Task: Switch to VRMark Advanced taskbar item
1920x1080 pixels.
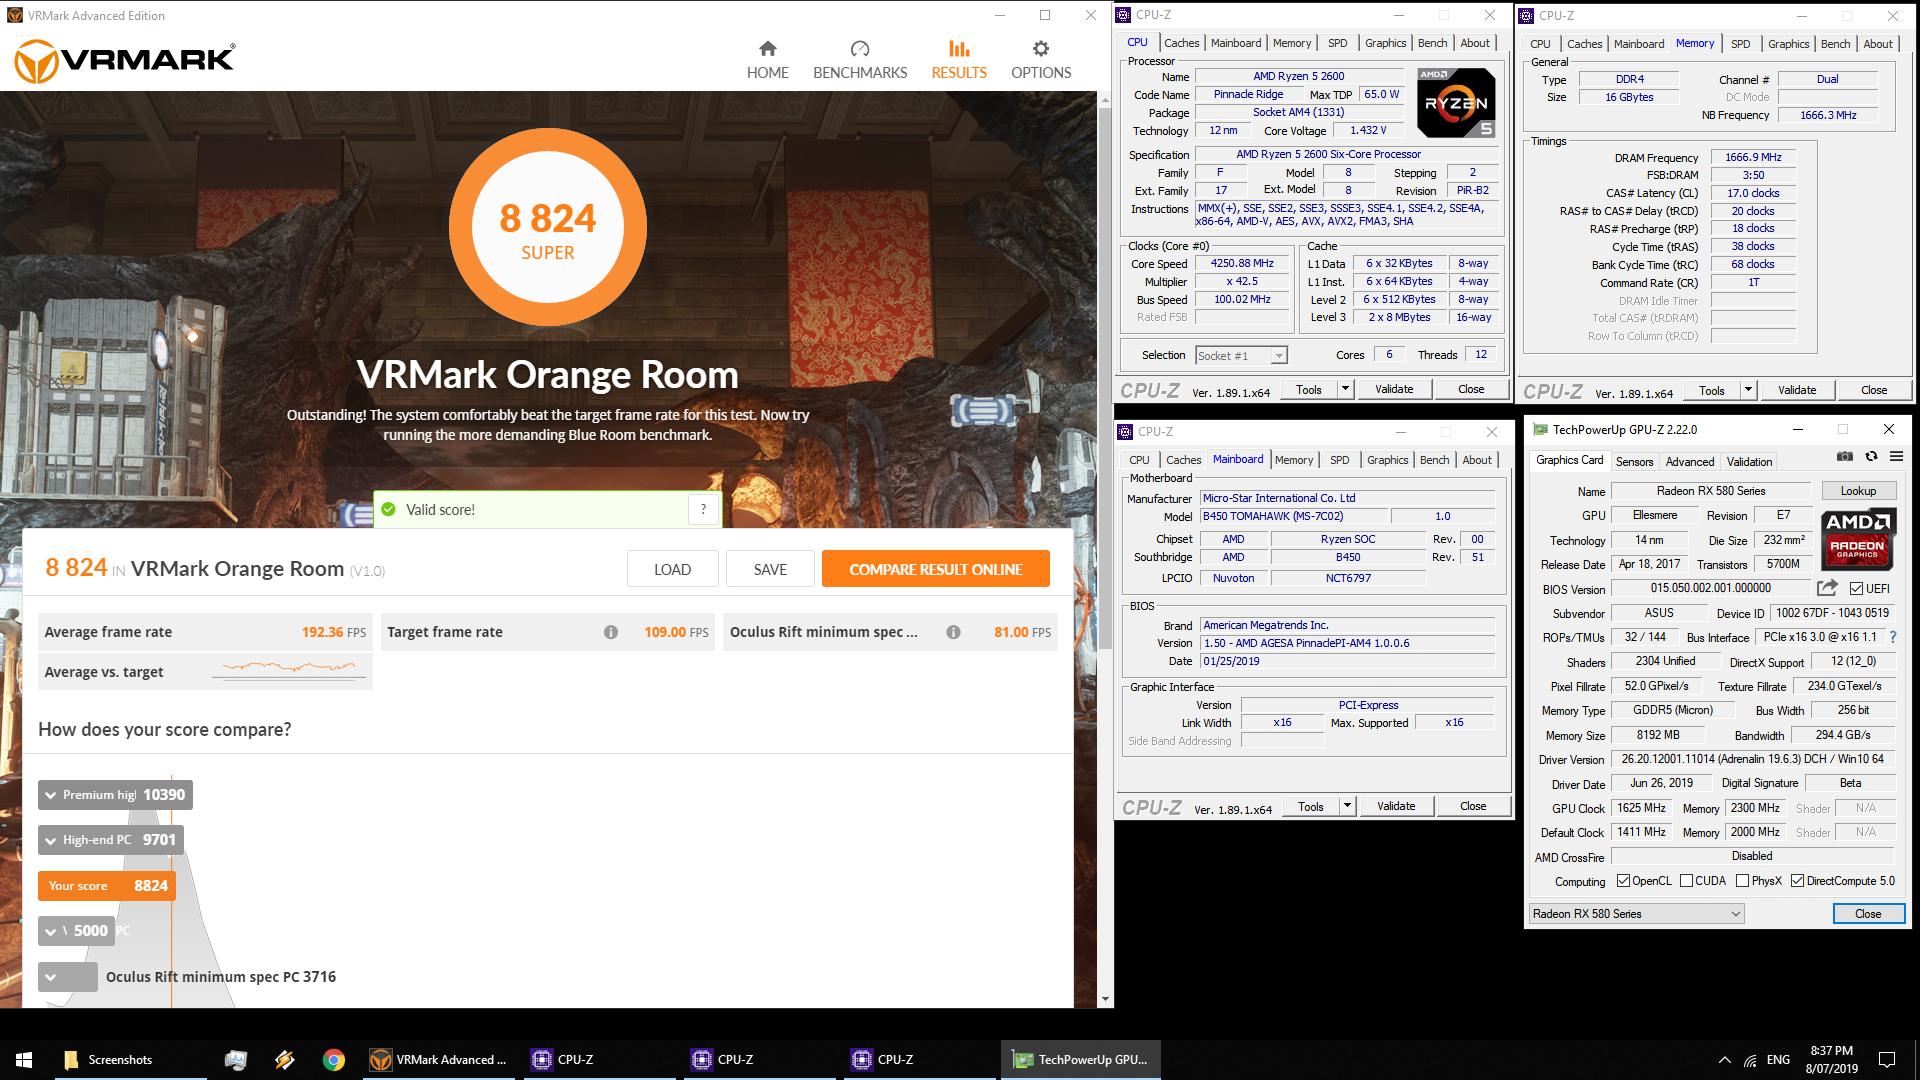Action: [440, 1060]
